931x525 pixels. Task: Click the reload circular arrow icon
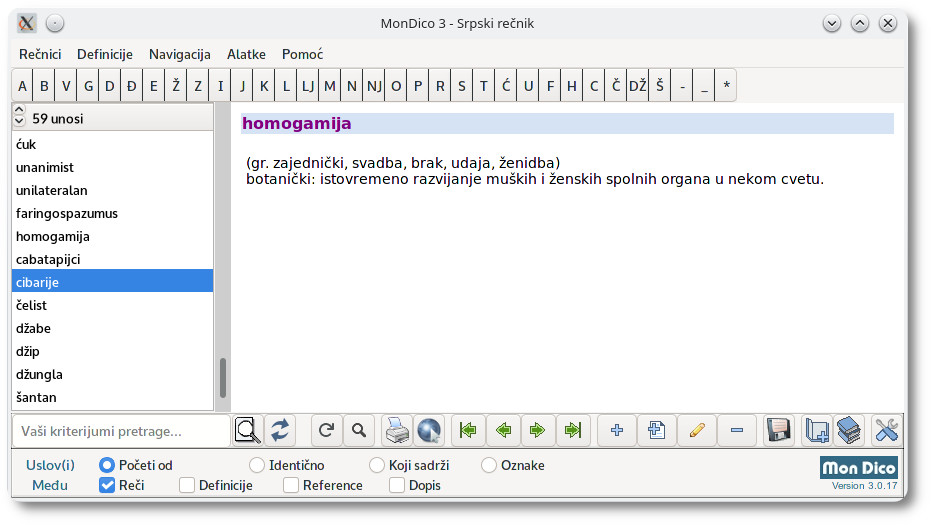click(326, 430)
